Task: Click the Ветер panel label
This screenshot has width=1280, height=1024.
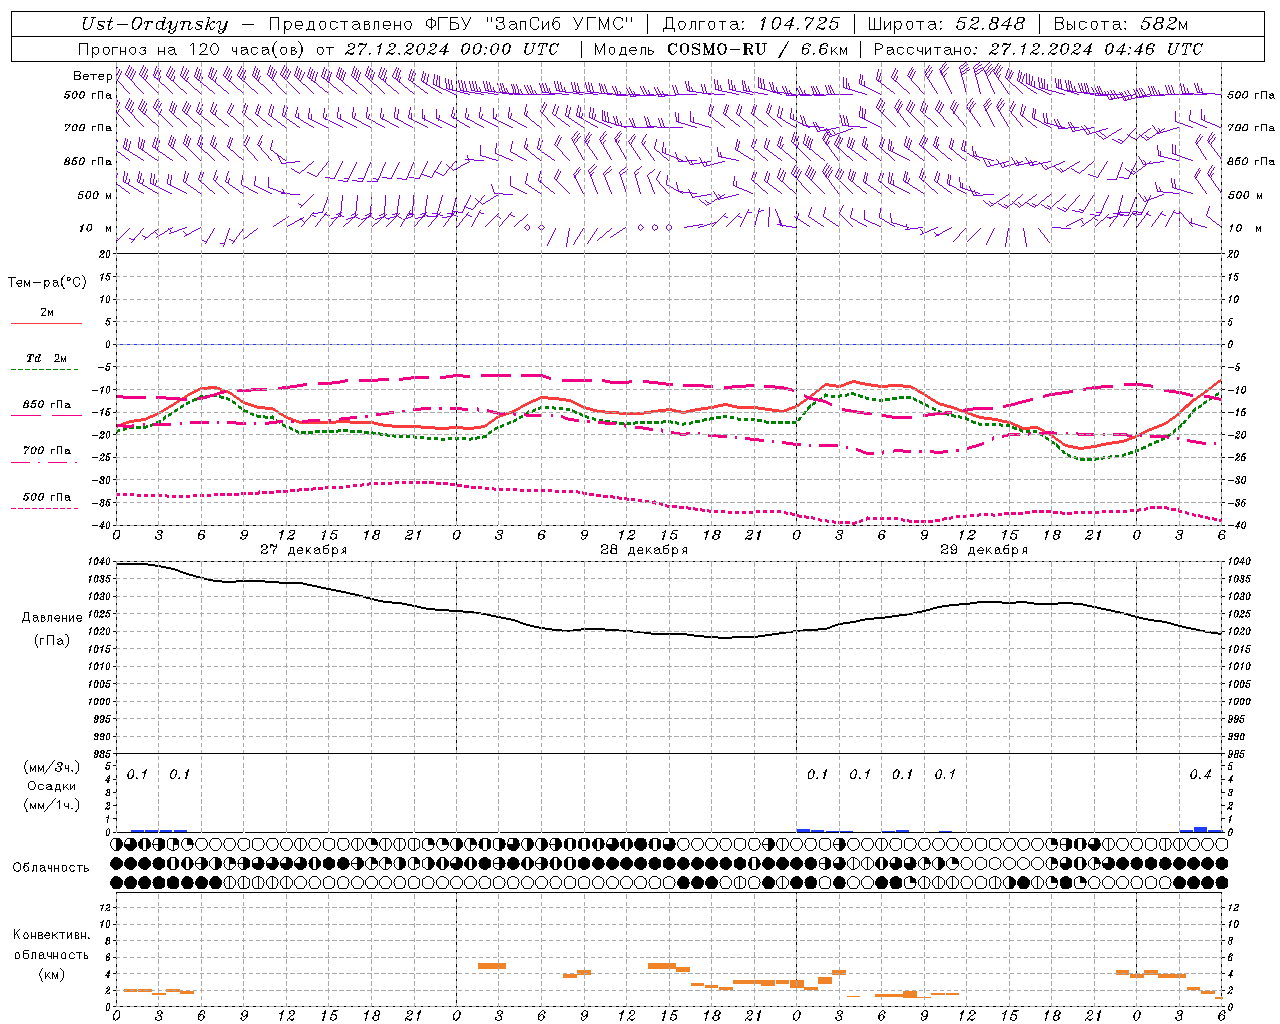Action: pyautogui.click(x=92, y=76)
